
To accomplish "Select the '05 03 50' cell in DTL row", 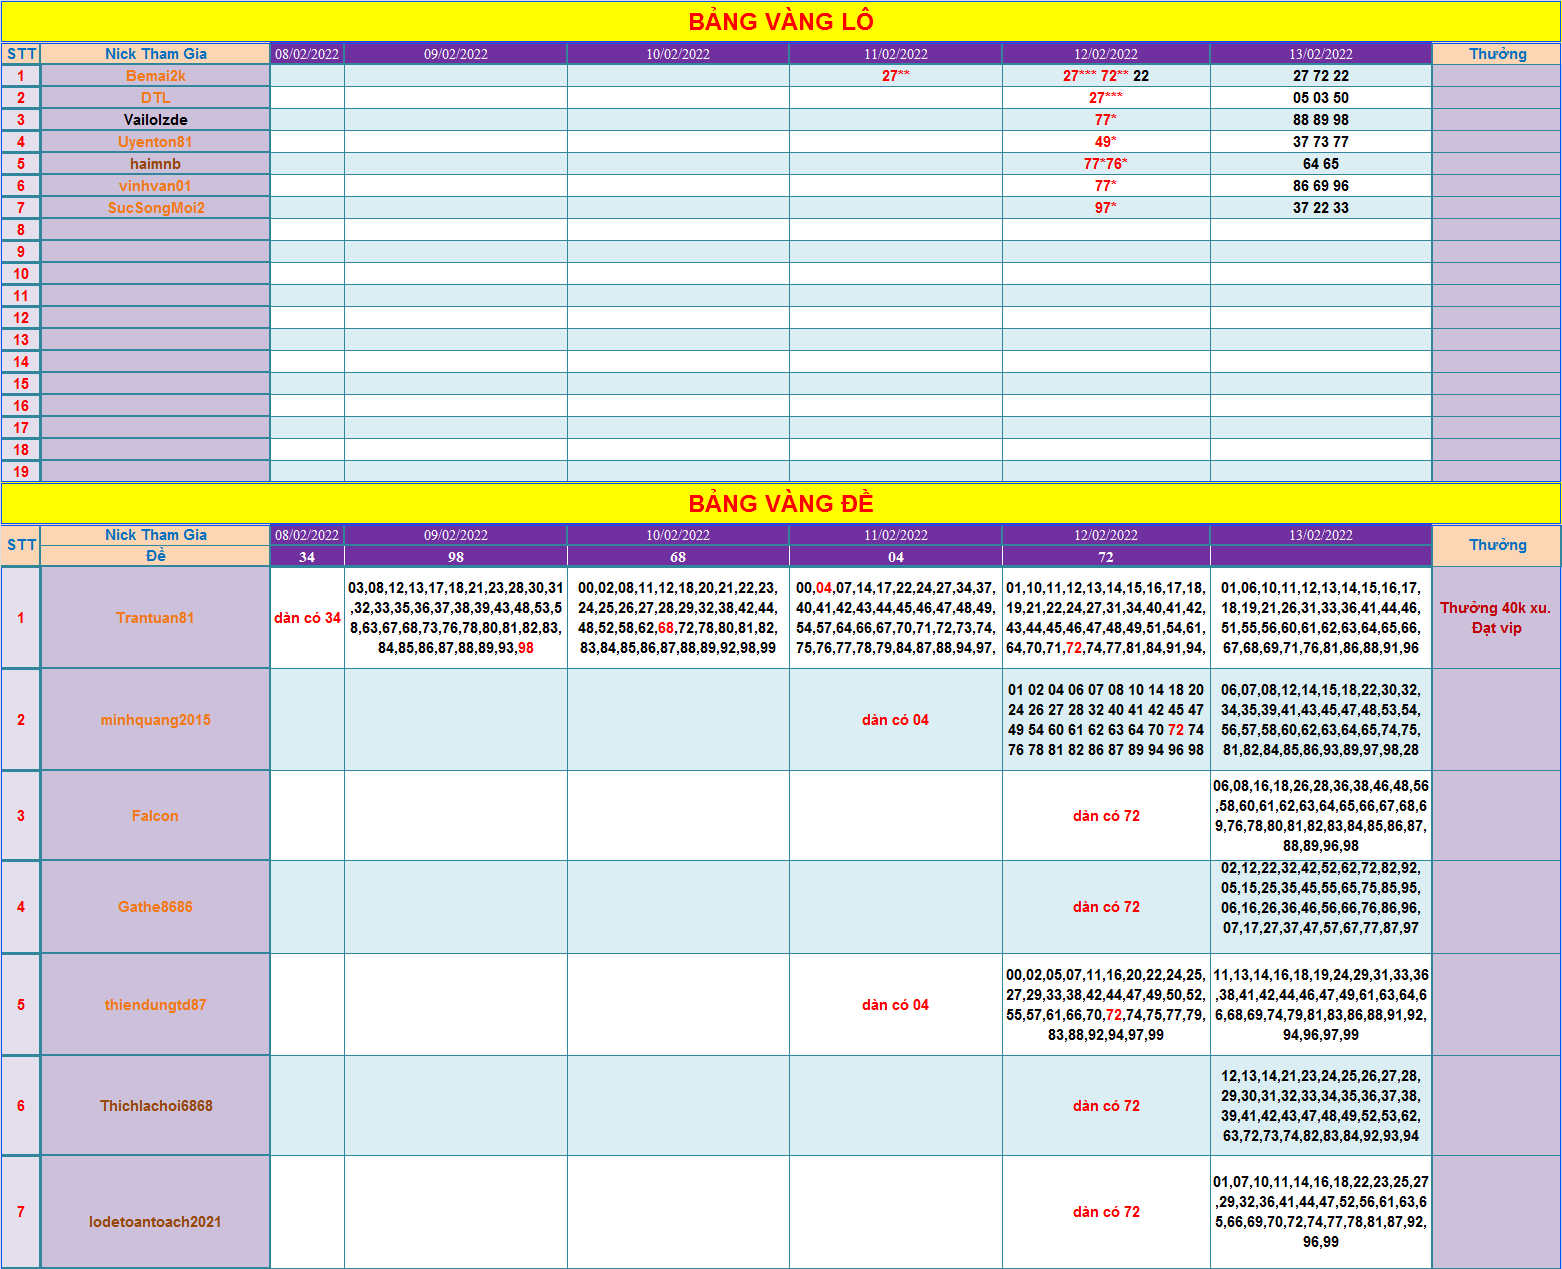I will pyautogui.click(x=1320, y=98).
